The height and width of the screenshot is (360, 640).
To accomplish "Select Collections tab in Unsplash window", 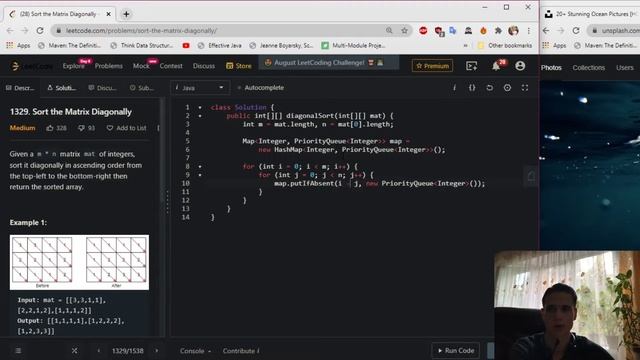I will click(x=589, y=68).
